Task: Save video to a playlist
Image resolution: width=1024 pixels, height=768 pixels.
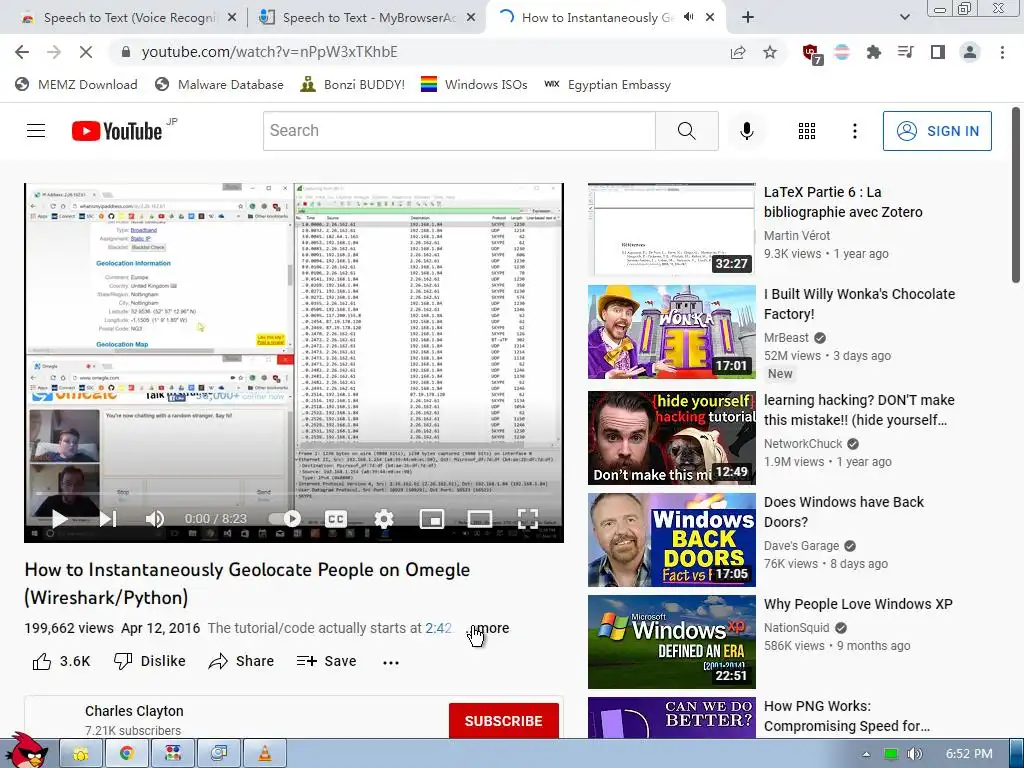Action: pos(327,662)
